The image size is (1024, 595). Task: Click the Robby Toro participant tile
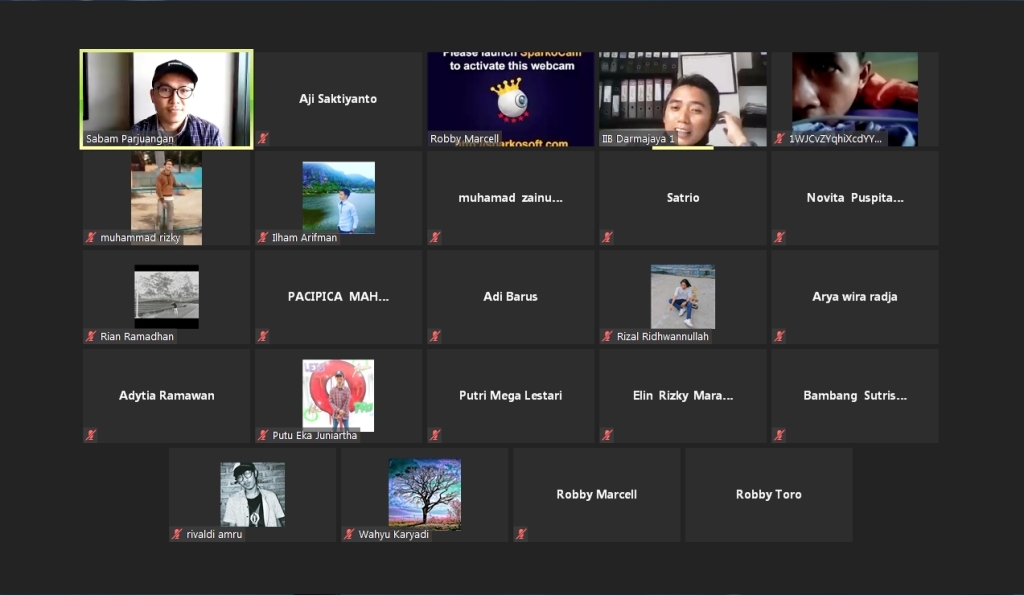coord(769,494)
